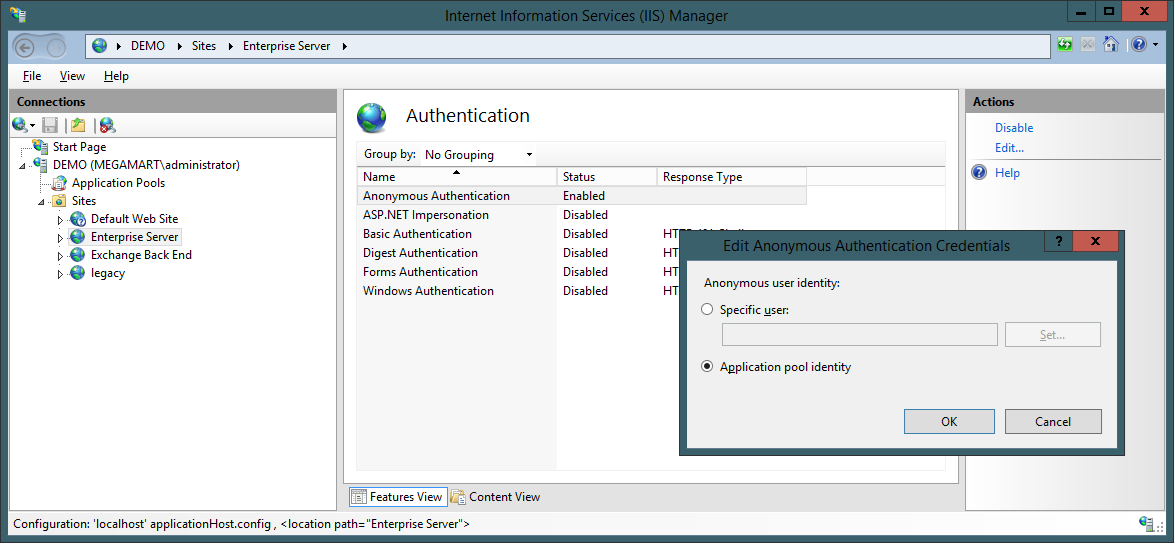The width and height of the screenshot is (1175, 547).
Task: Select Application pool identity radio button
Action: [x=707, y=366]
